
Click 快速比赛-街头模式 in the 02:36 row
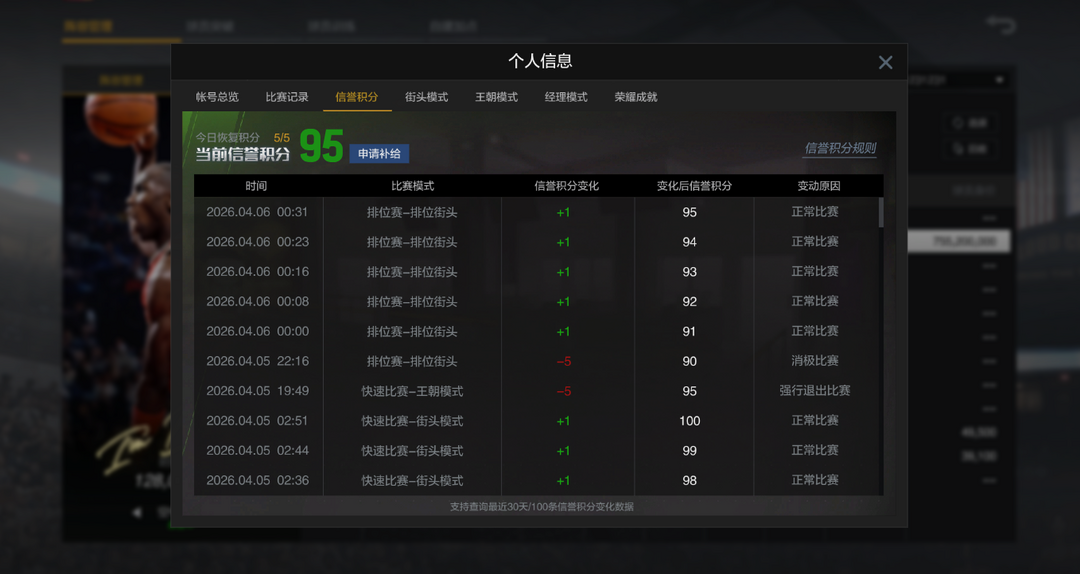click(x=412, y=480)
